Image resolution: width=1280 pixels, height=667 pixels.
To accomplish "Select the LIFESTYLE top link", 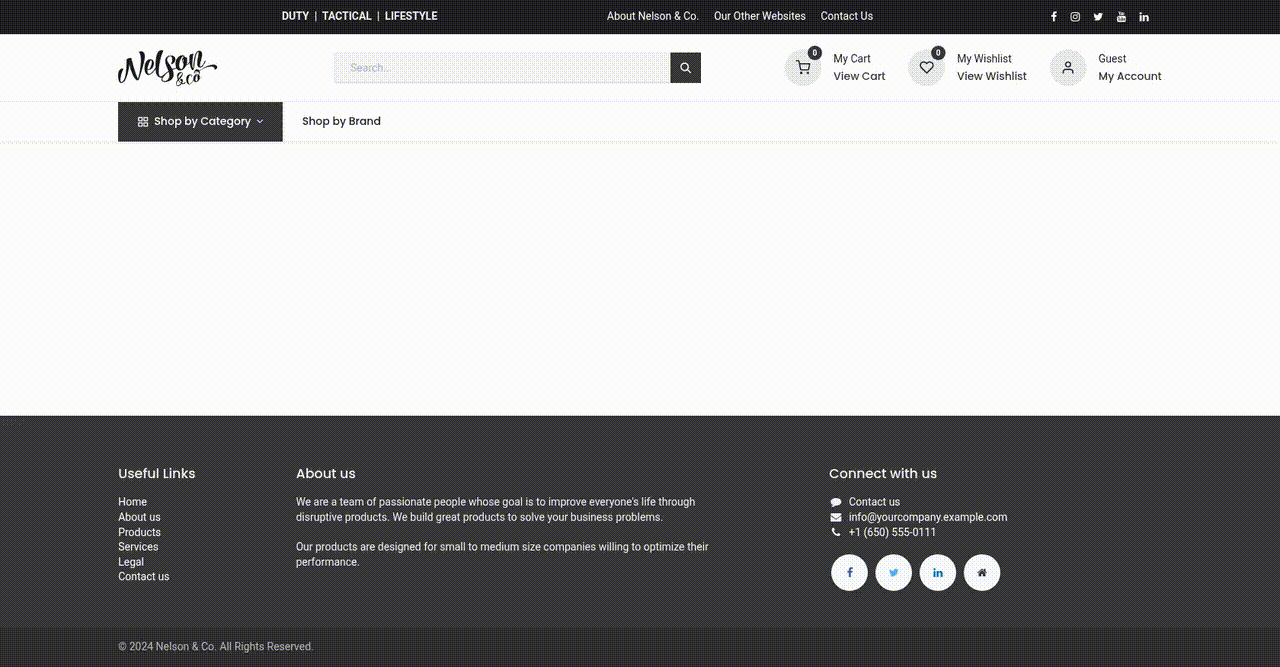I will pyautogui.click(x=411, y=16).
